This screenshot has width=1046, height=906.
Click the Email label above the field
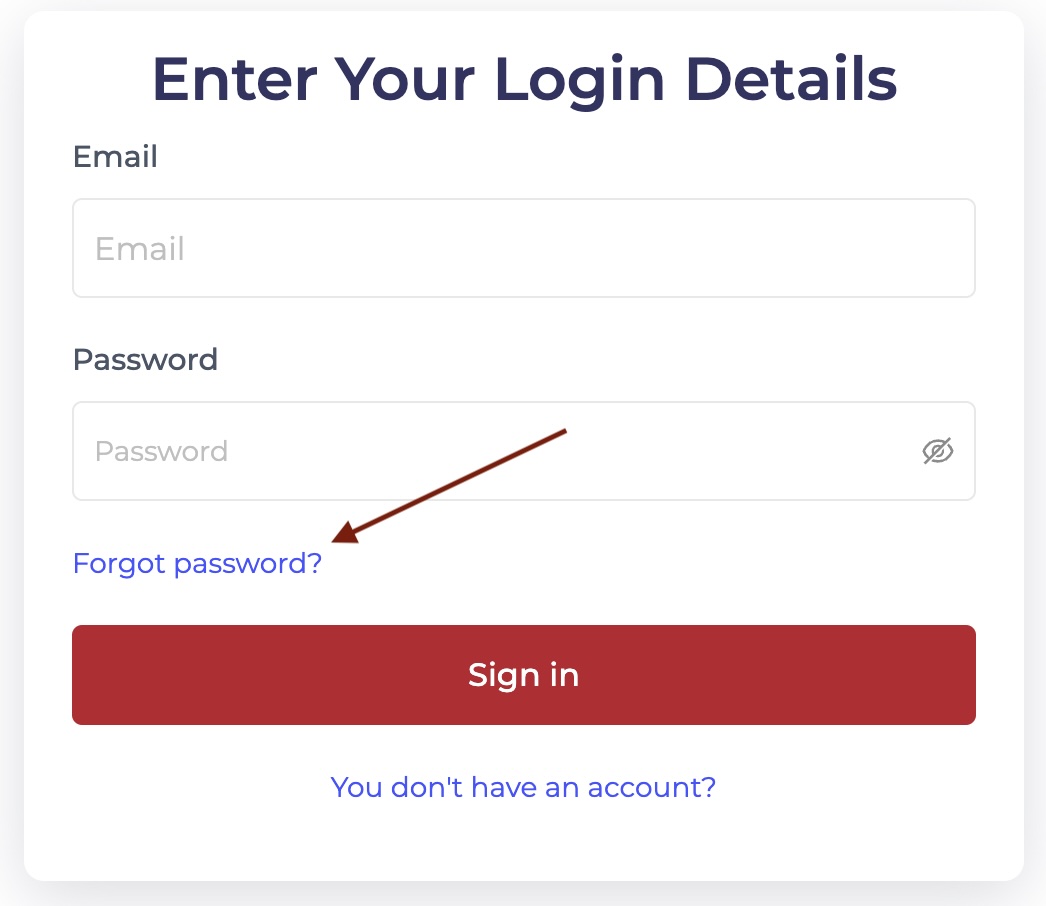click(x=115, y=157)
